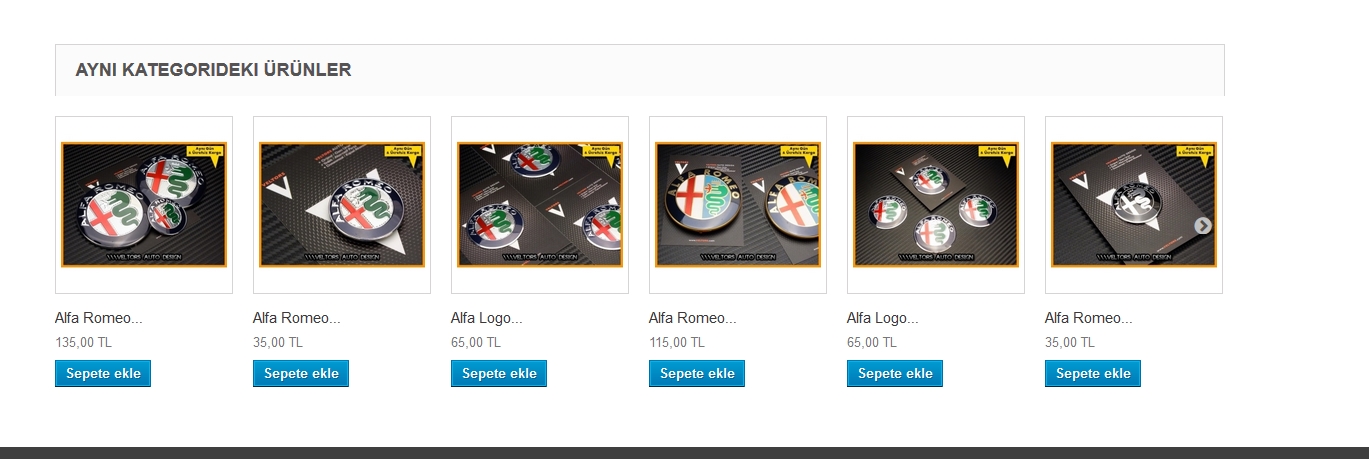Add the 115,00 TL product to cart
This screenshot has width=1369, height=459.
click(x=697, y=373)
